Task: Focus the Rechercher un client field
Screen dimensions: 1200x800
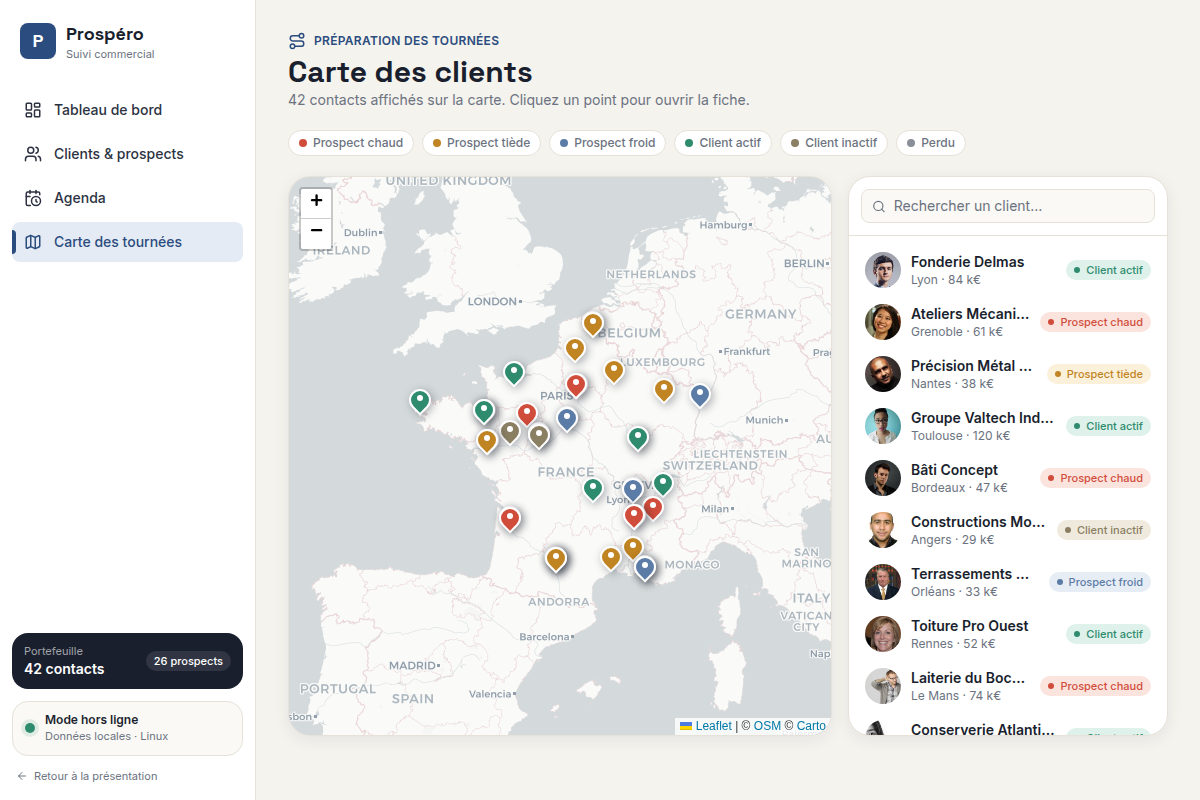Action: click(1008, 206)
